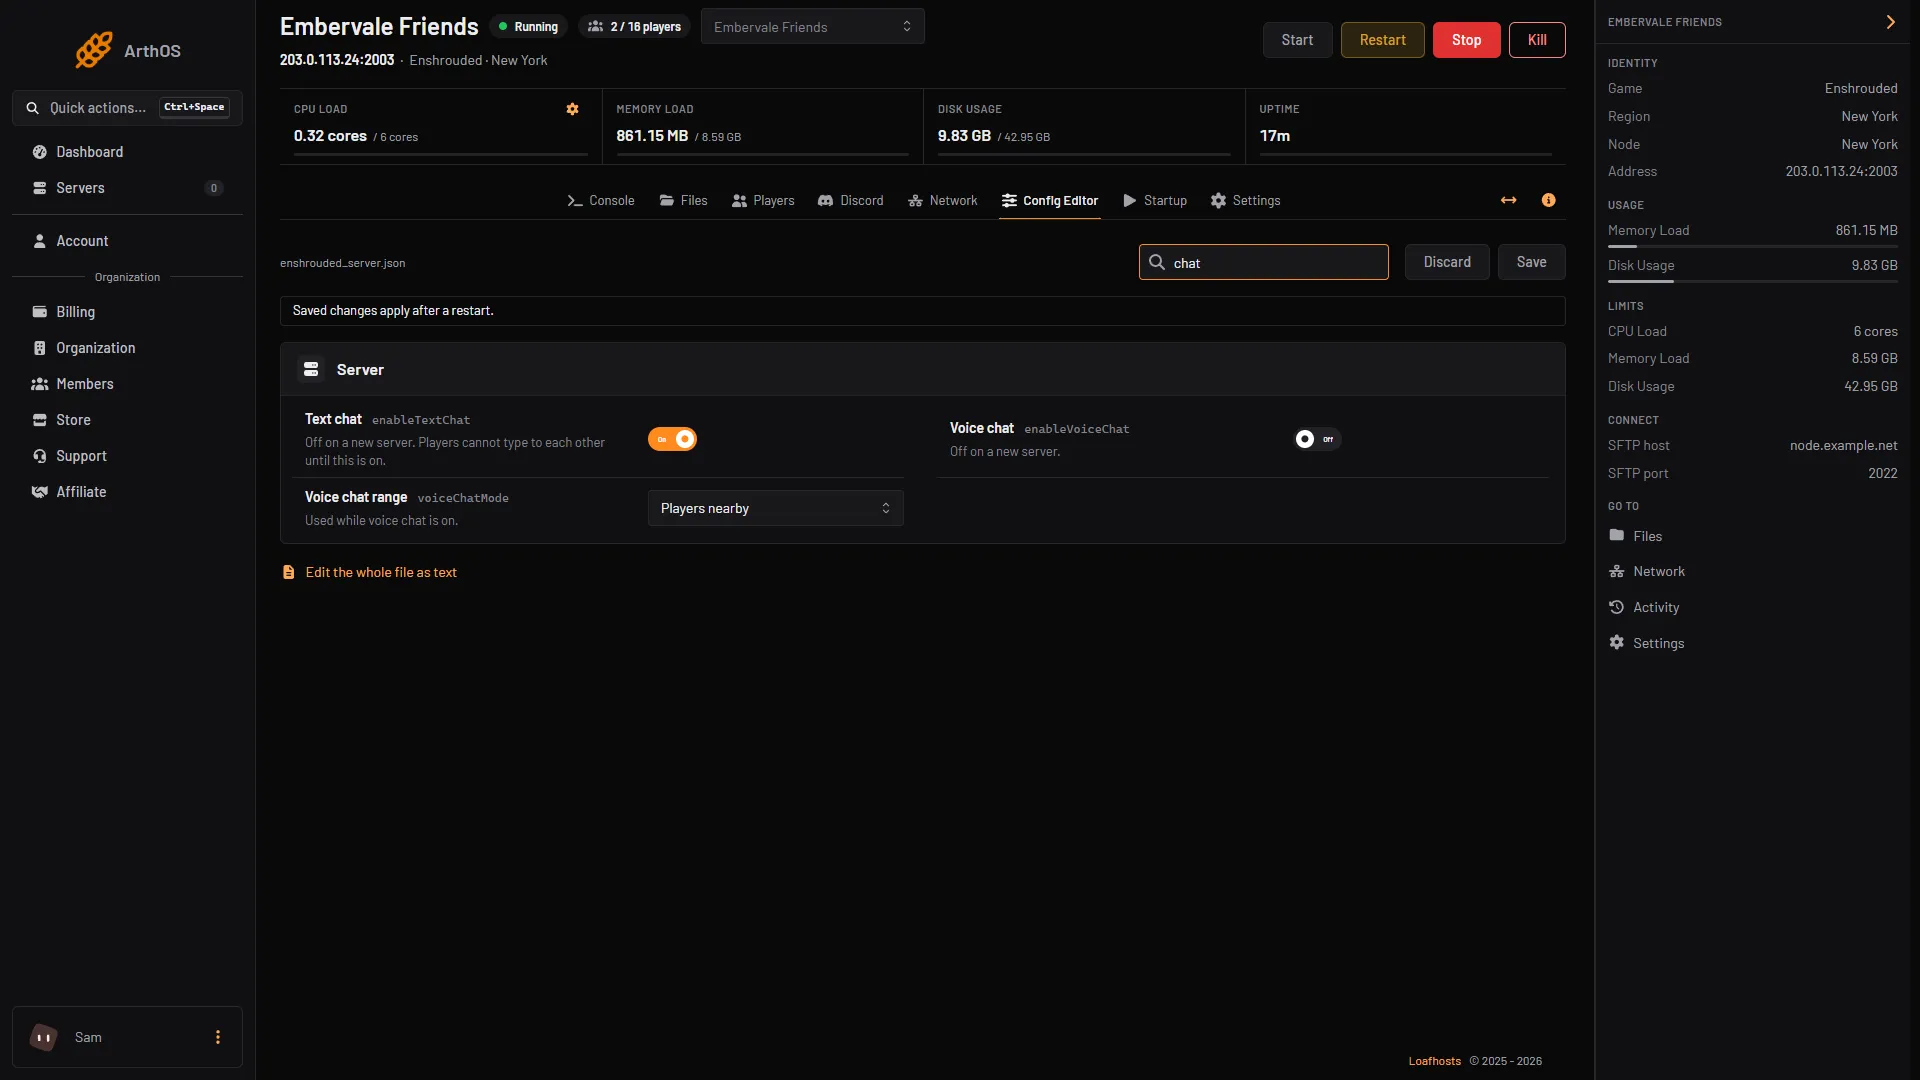
Task: Click the Start server button
Action: pos(1297,40)
